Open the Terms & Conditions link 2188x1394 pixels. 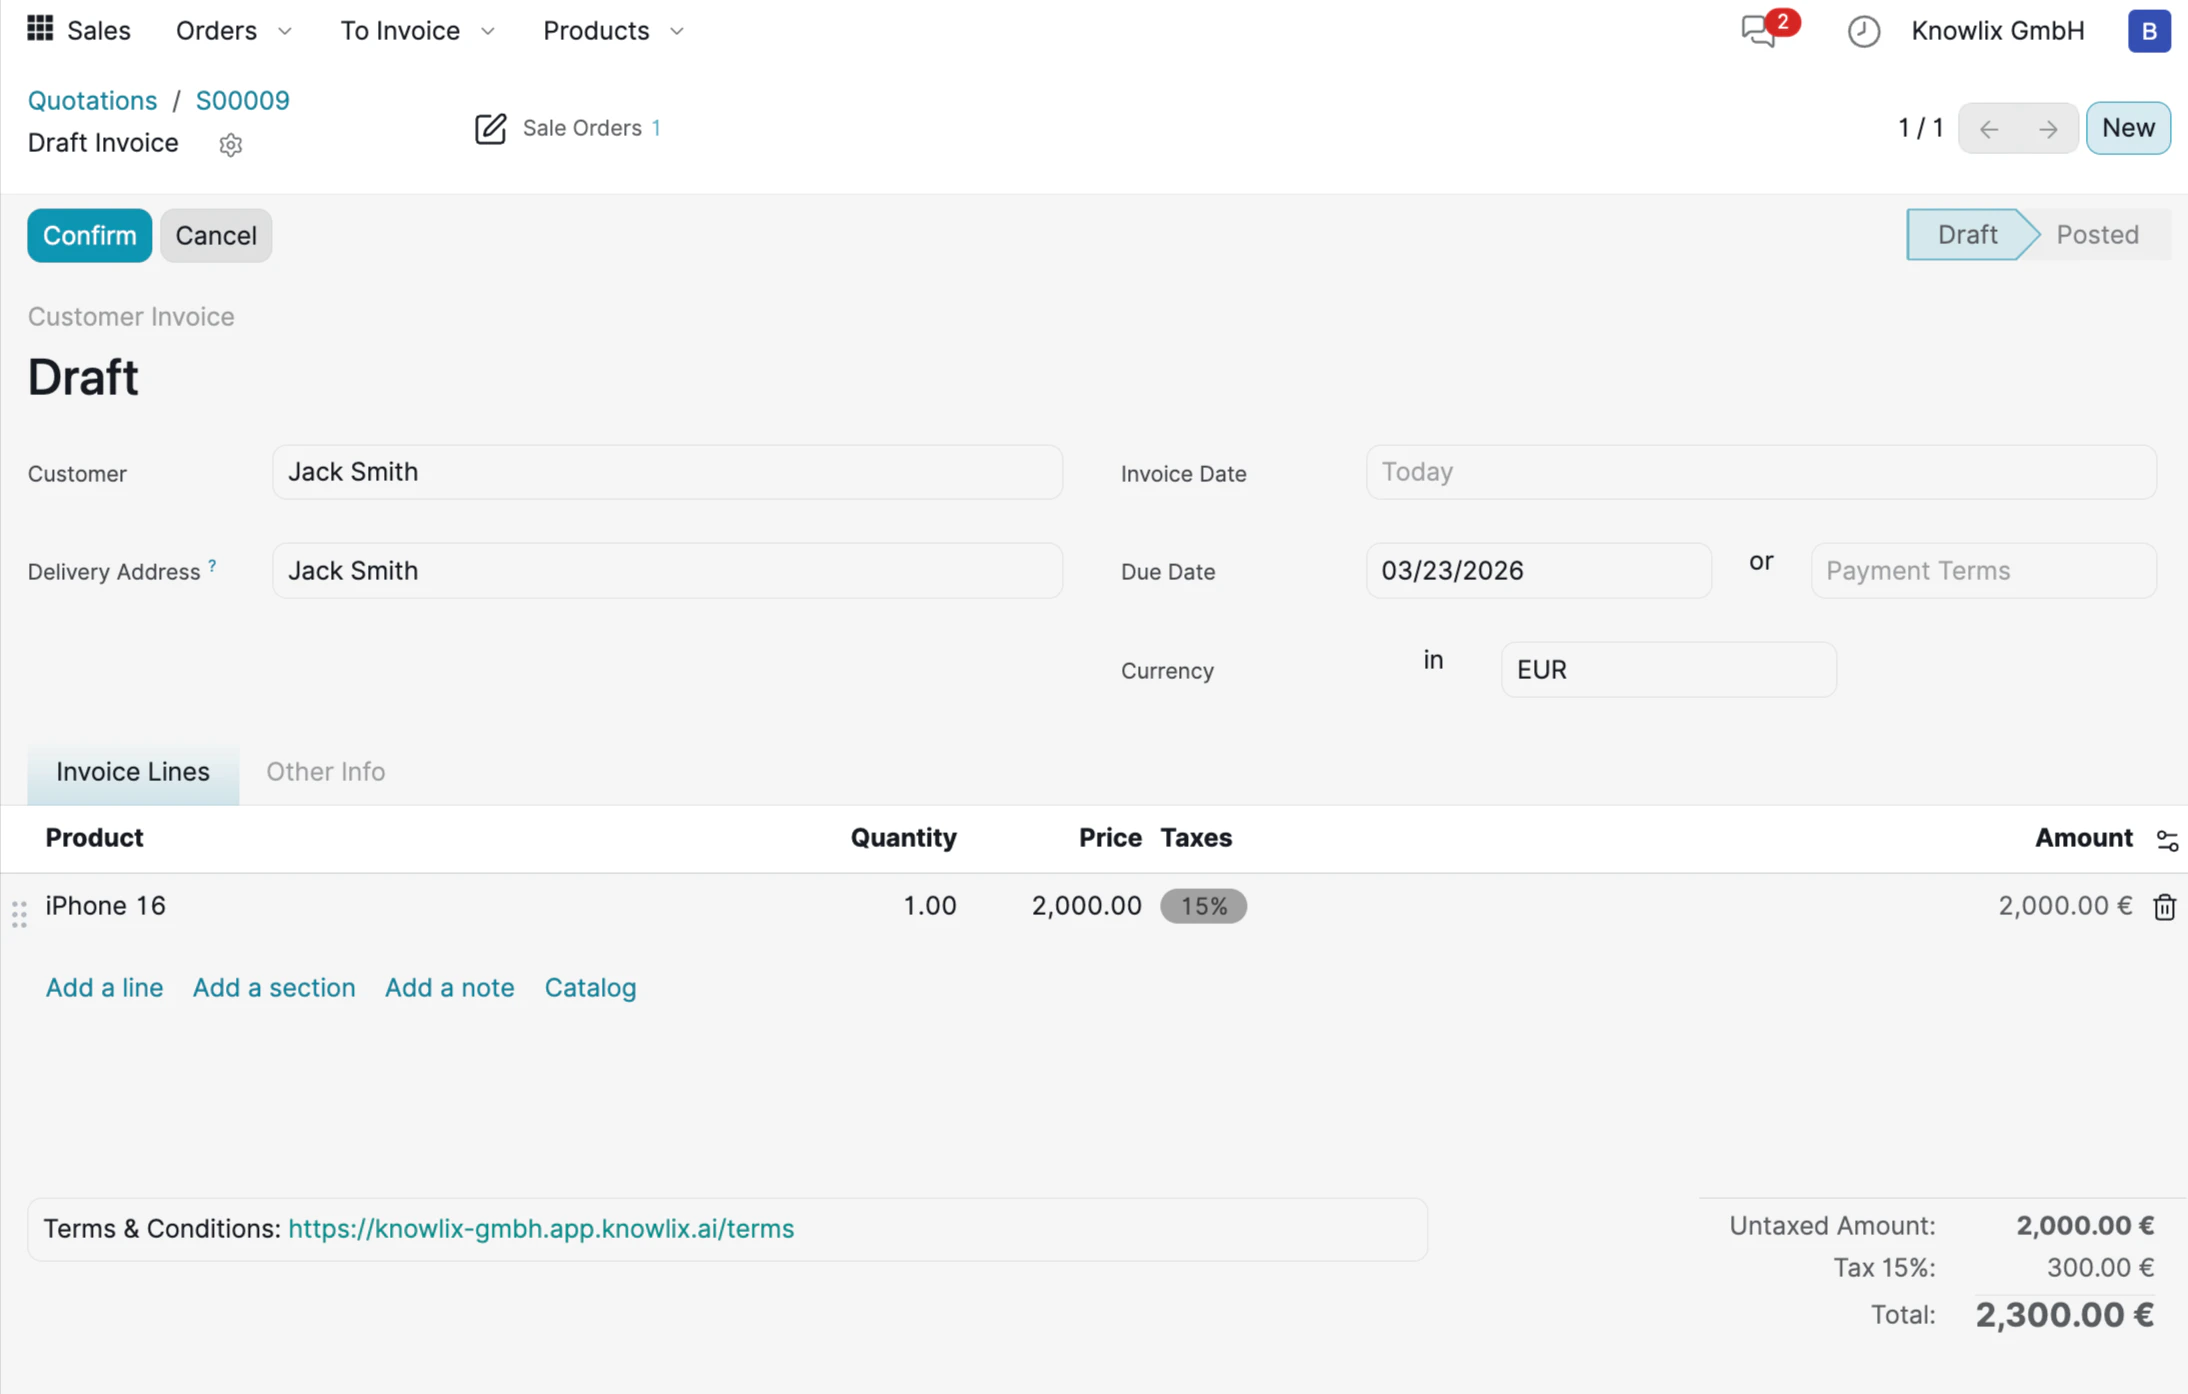[540, 1228]
